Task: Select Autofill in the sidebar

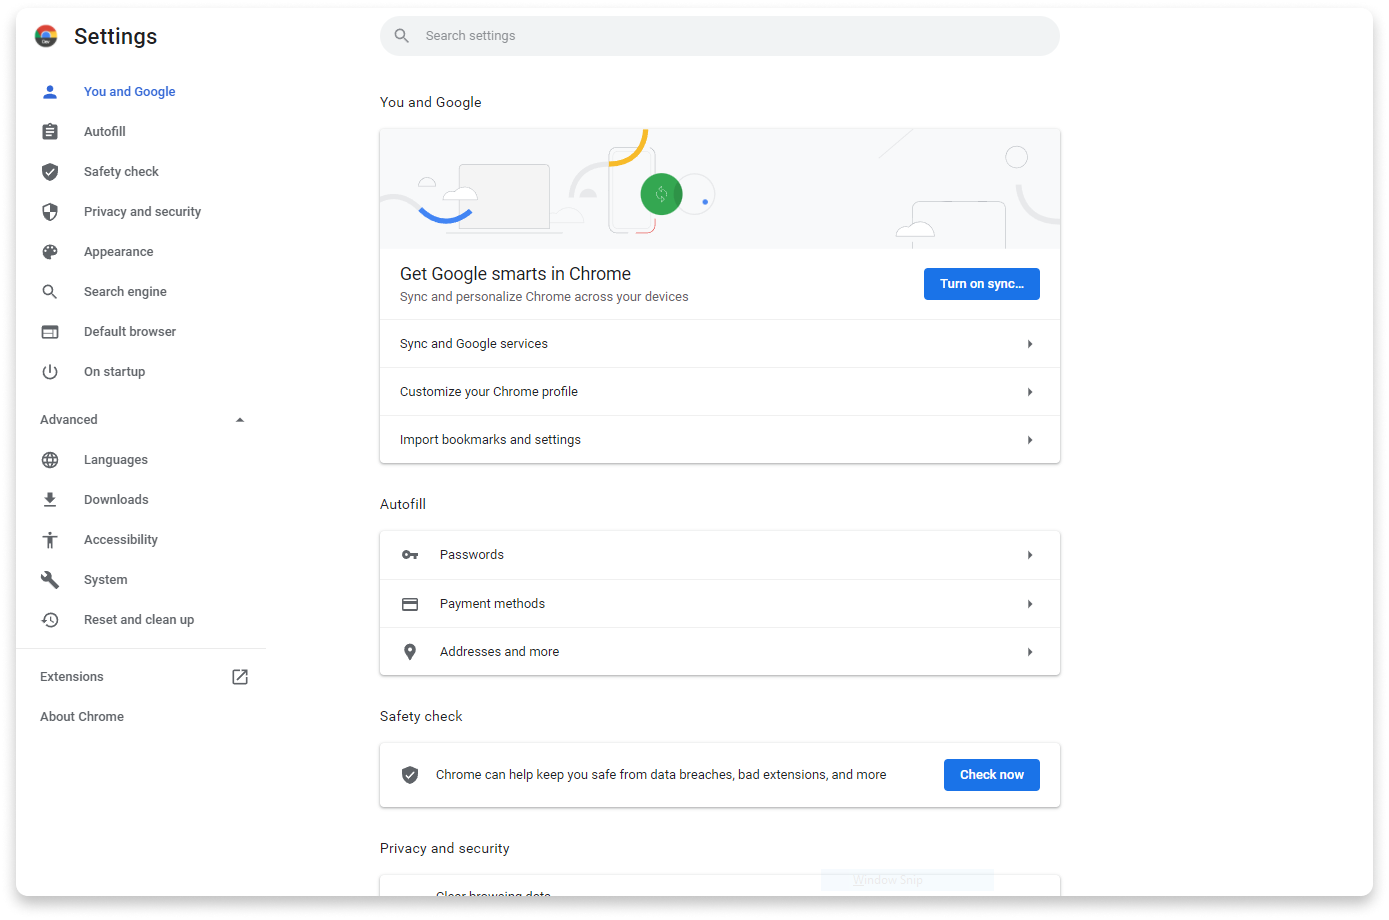Action: [105, 132]
